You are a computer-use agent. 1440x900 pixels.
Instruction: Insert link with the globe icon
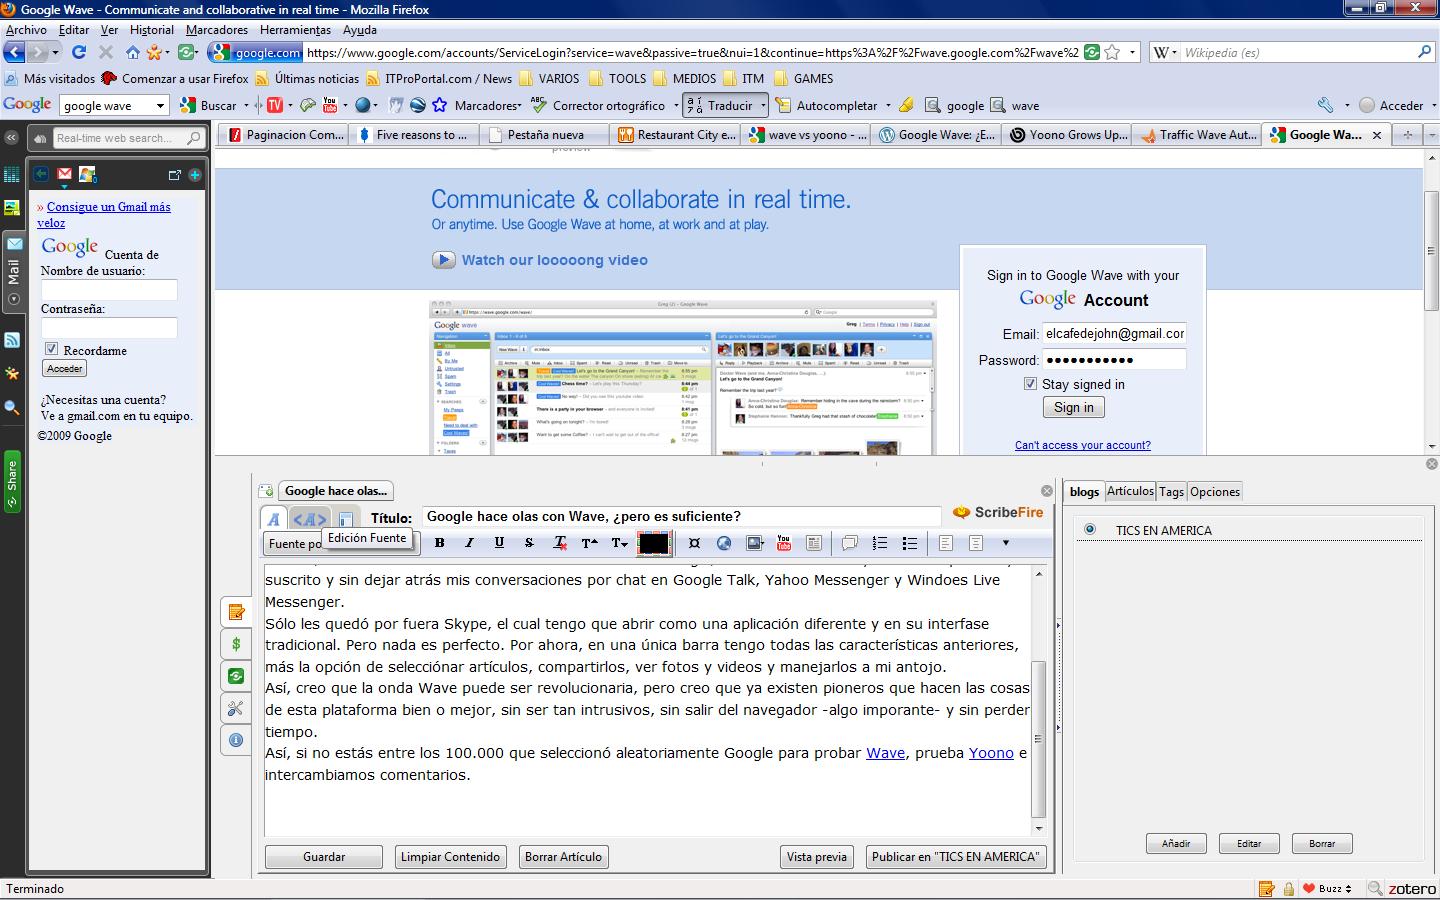click(x=724, y=543)
